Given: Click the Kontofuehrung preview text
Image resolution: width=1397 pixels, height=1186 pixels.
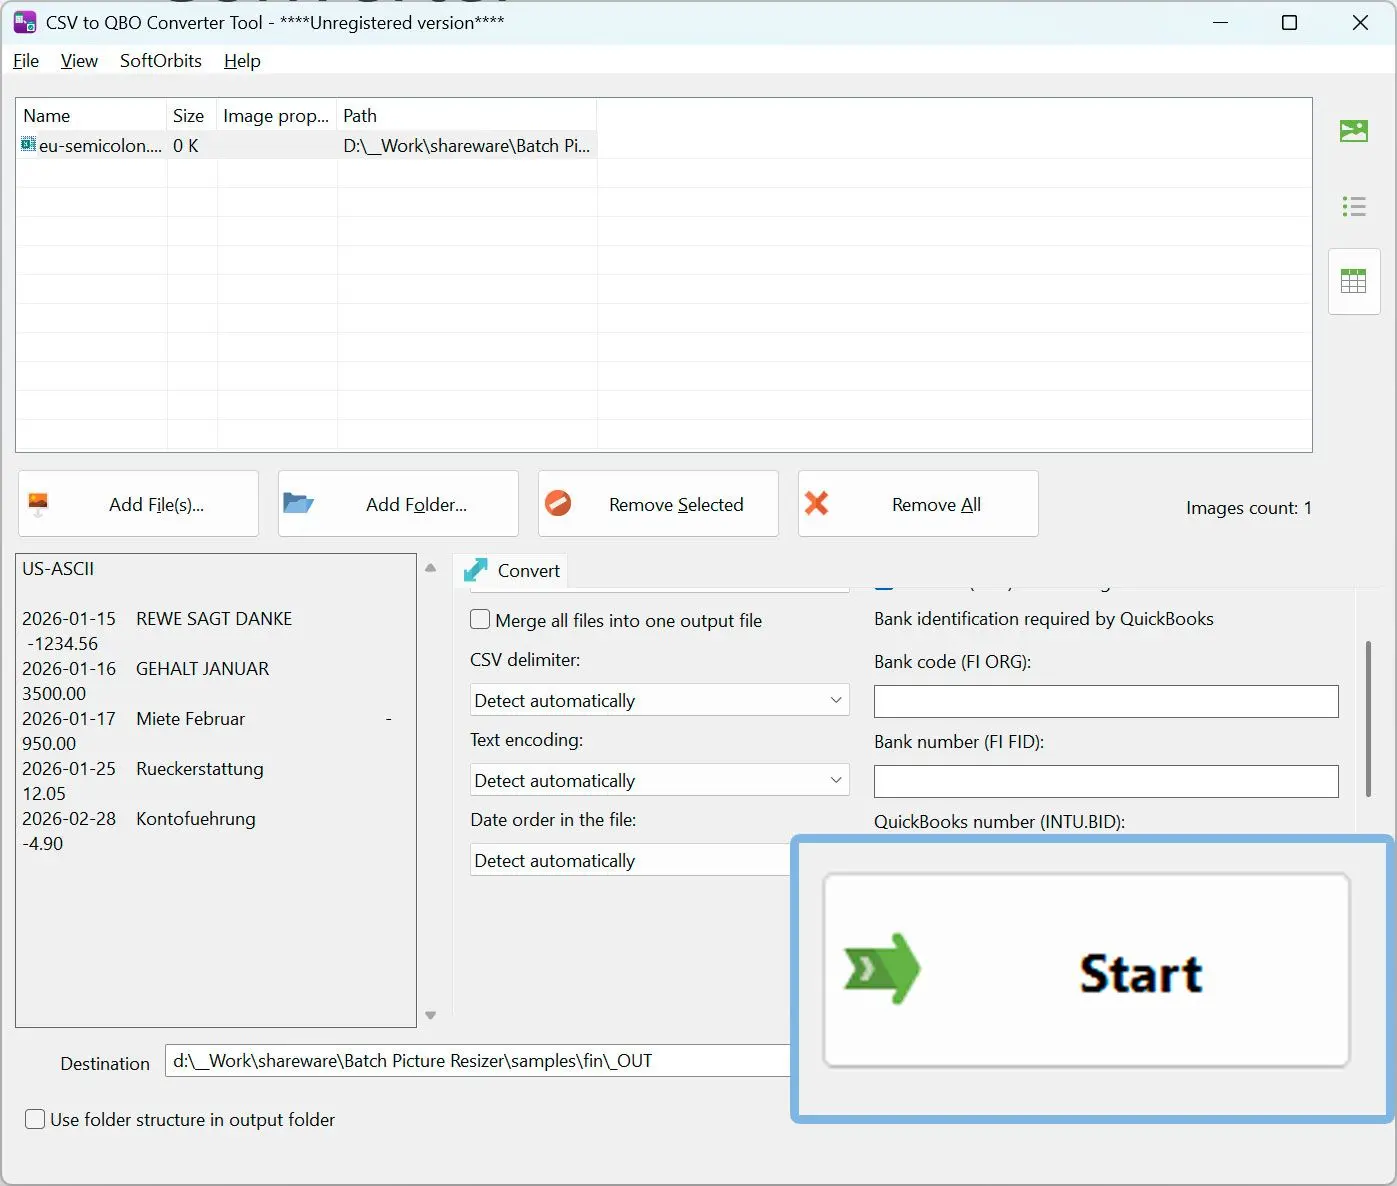Looking at the screenshot, I should tap(196, 819).
